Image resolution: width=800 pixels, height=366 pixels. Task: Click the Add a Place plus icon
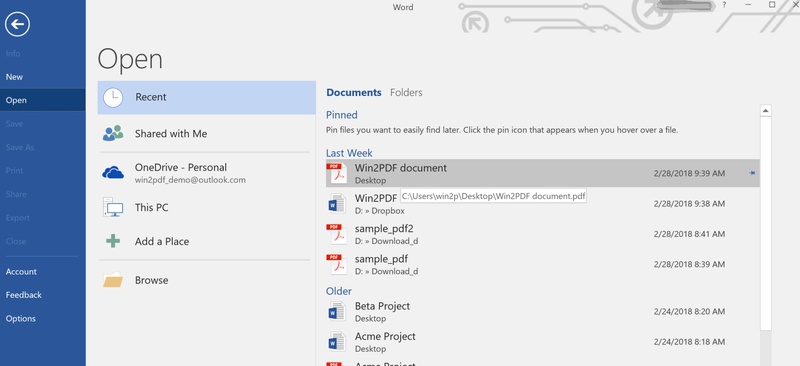(x=113, y=241)
